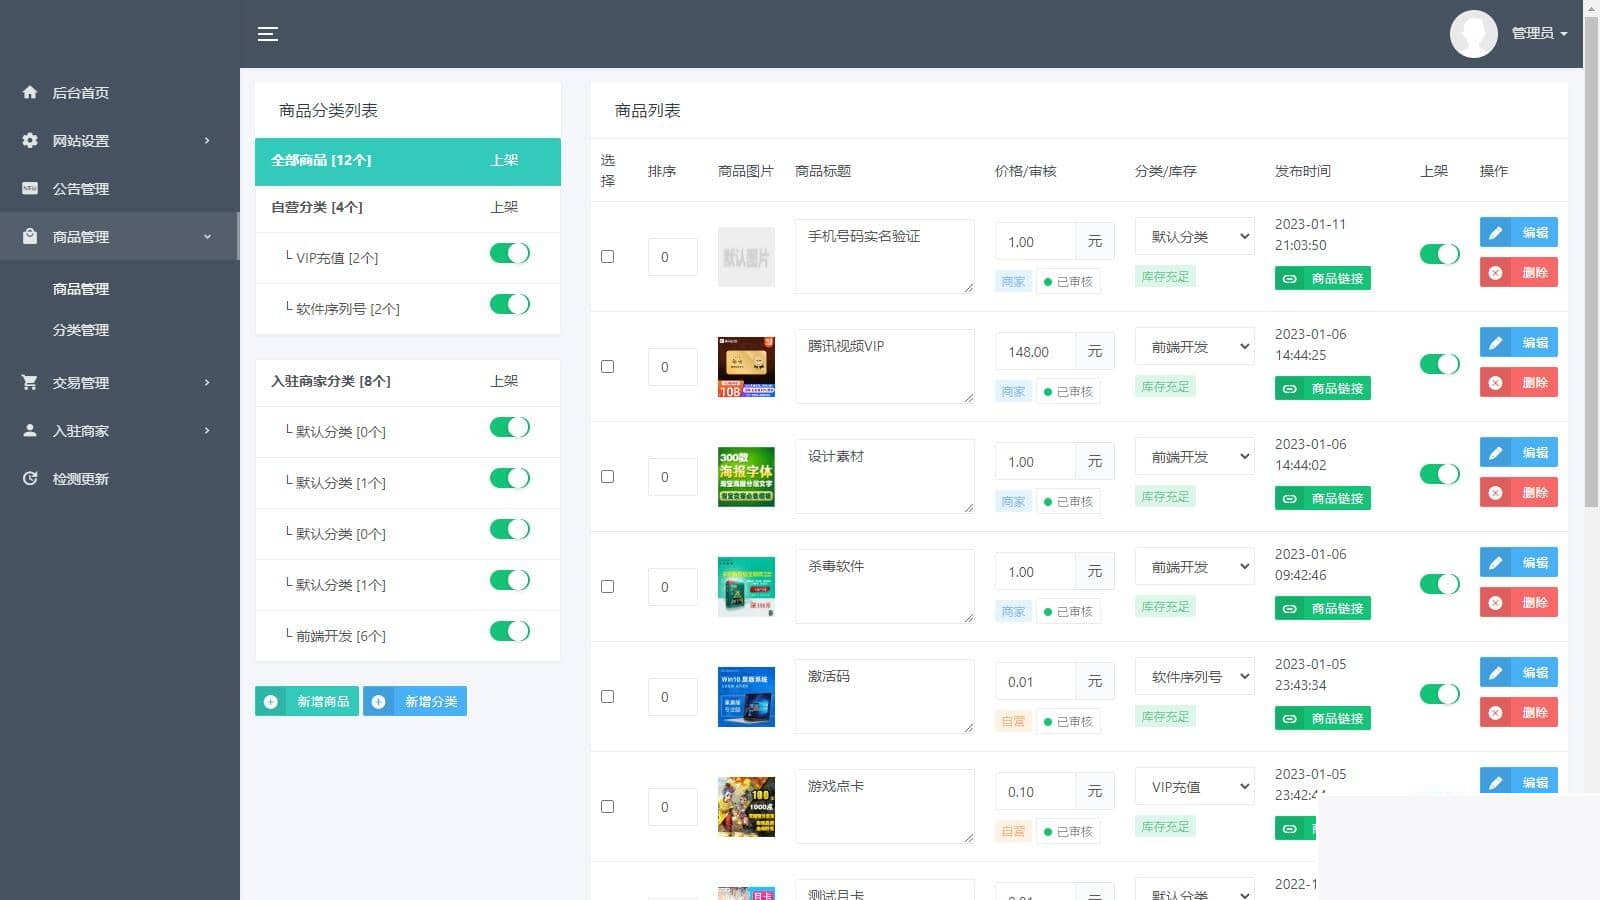Toggle 上架 switch for 手机号码实名验证 product
Viewport: 1600px width, 900px height.
1439,254
